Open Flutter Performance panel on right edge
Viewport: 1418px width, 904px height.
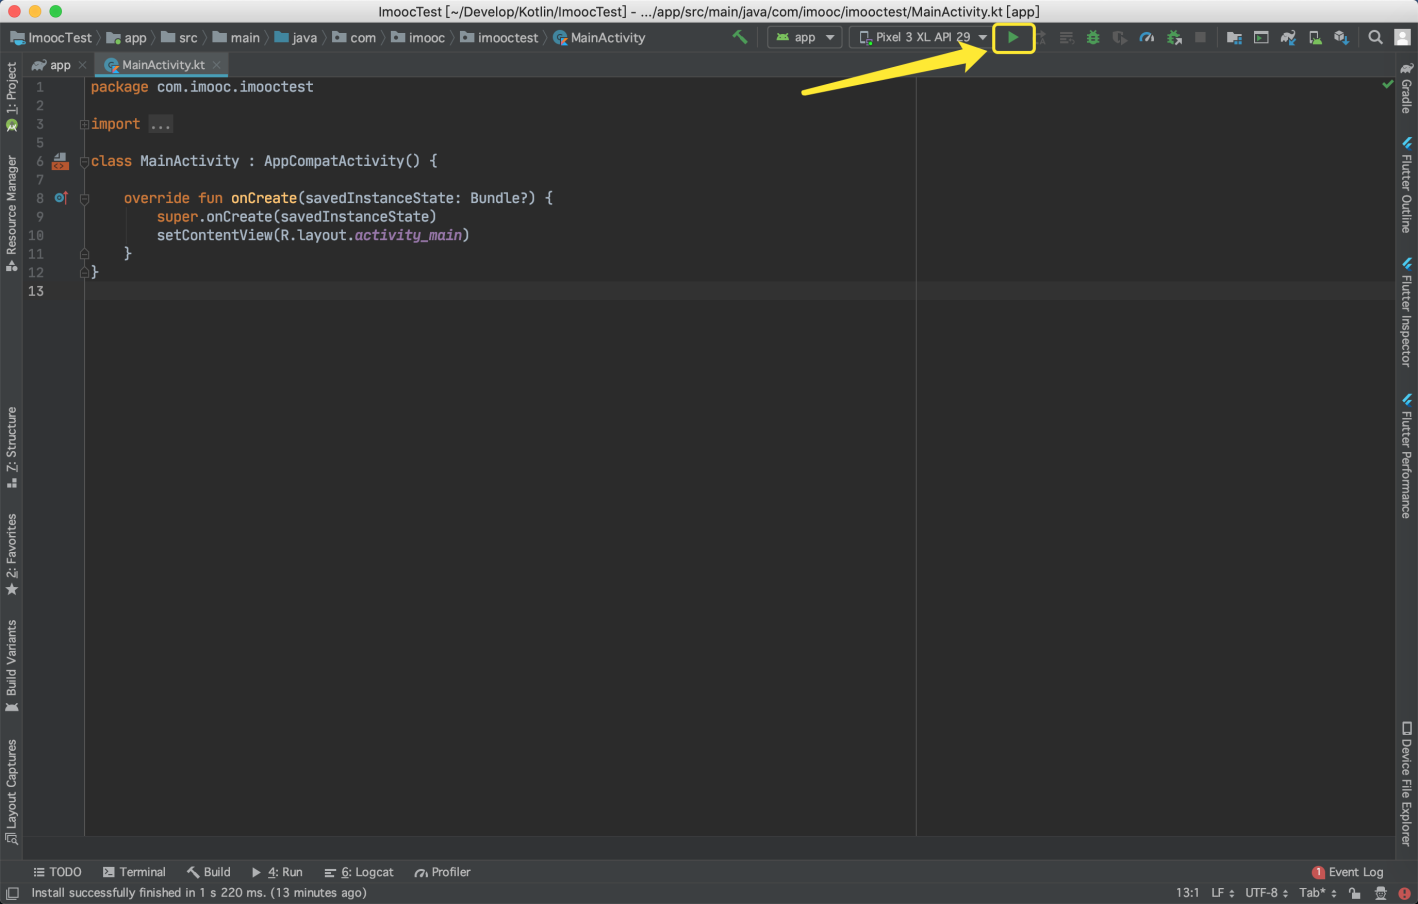pos(1406,456)
